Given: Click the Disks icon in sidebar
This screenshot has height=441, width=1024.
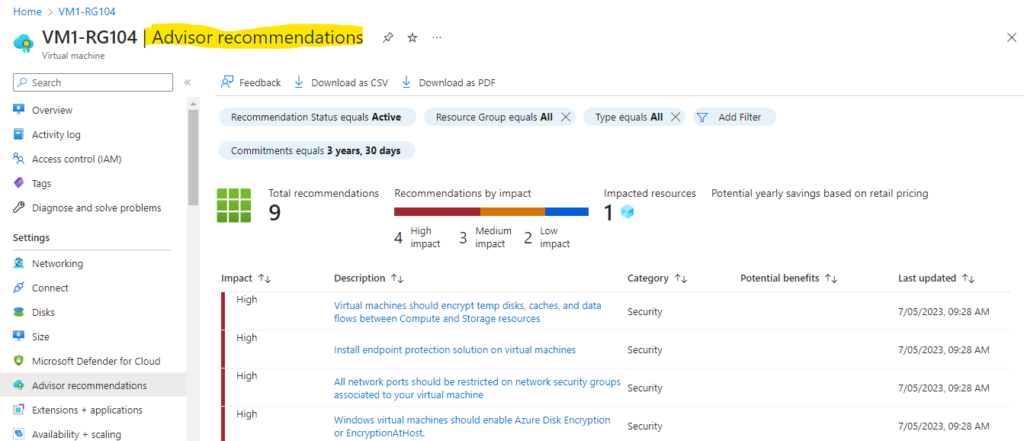Looking at the screenshot, I should pos(19,312).
